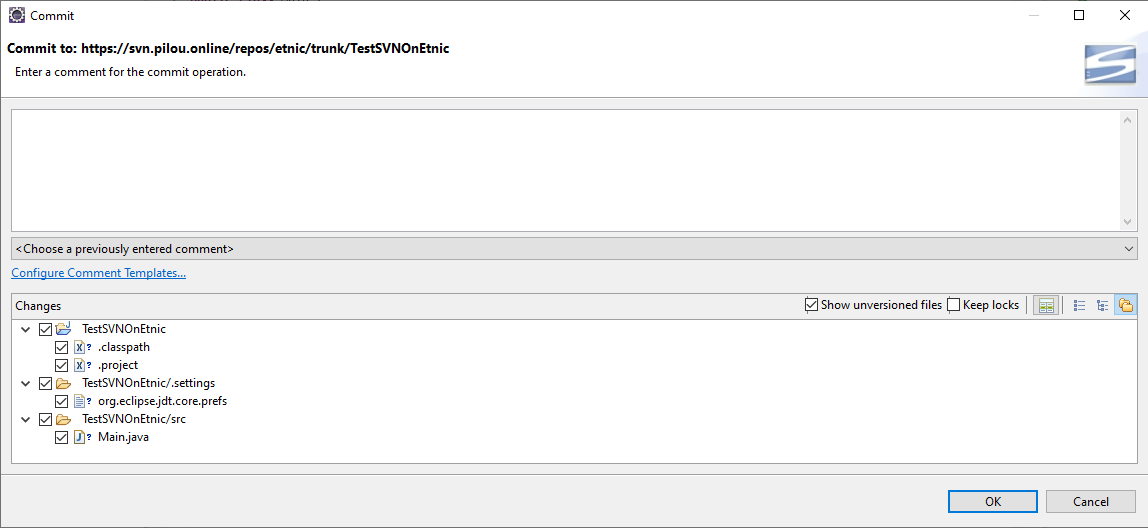Click the green compare/table mode toolbar icon
Image resolution: width=1148 pixels, height=528 pixels.
[1046, 305]
